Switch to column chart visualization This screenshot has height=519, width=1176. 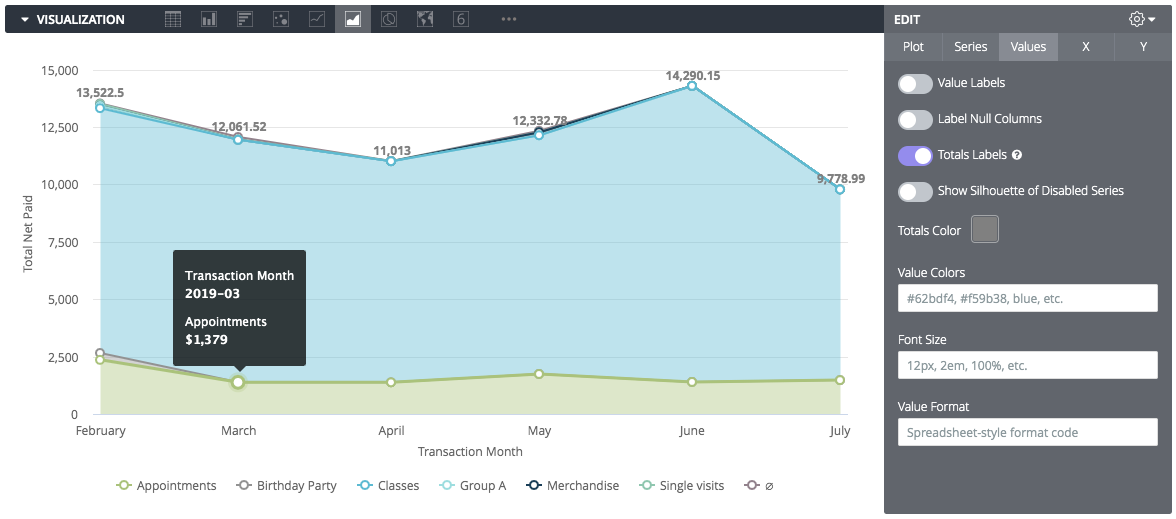209,19
